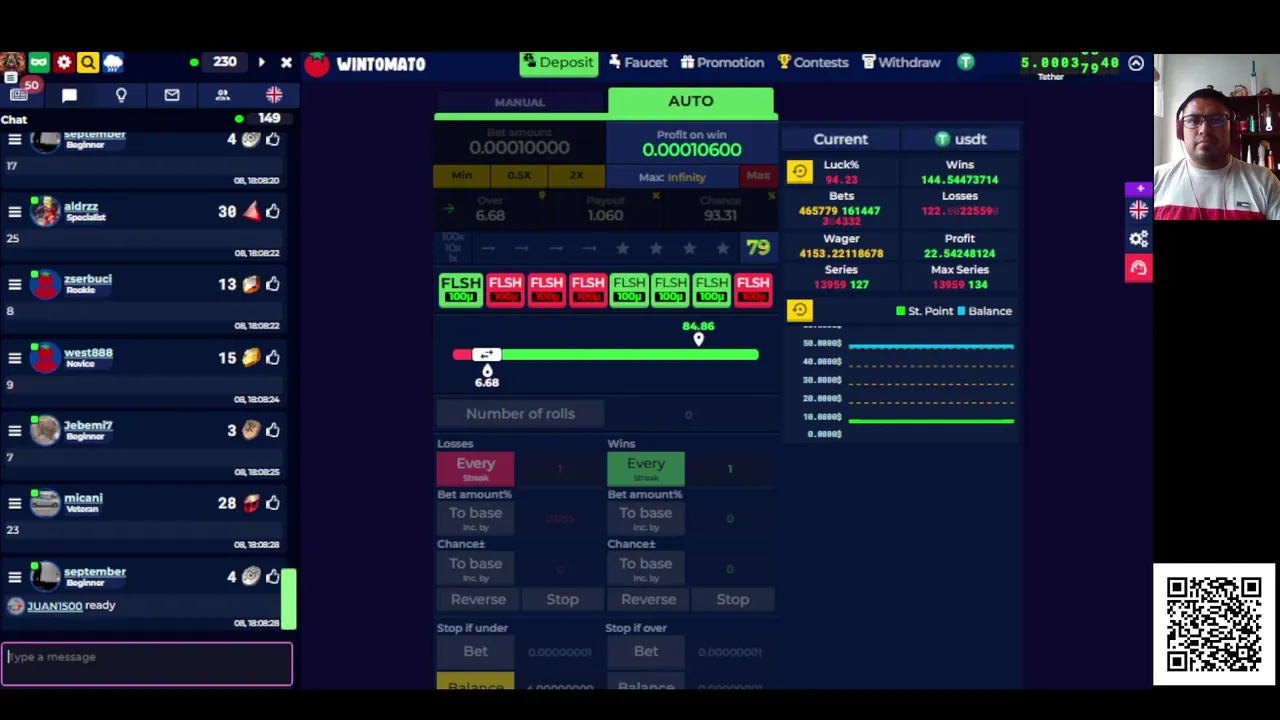Open menu for the bottom september message
The width and height of the screenshot is (1280, 720).
pyautogui.click(x=14, y=577)
